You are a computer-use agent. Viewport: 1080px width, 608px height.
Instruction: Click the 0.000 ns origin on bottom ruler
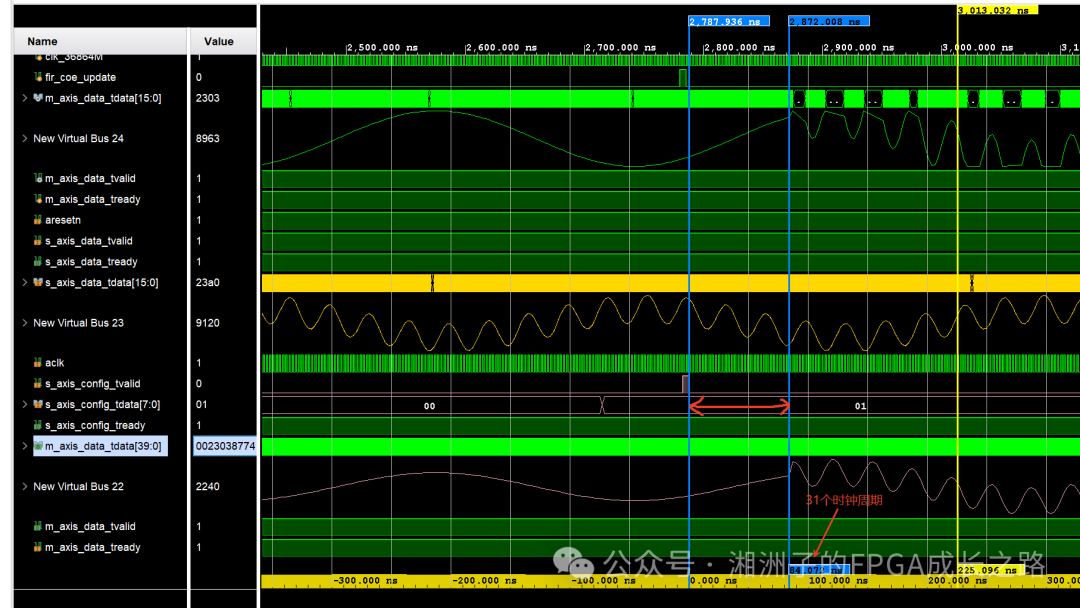tap(714, 581)
